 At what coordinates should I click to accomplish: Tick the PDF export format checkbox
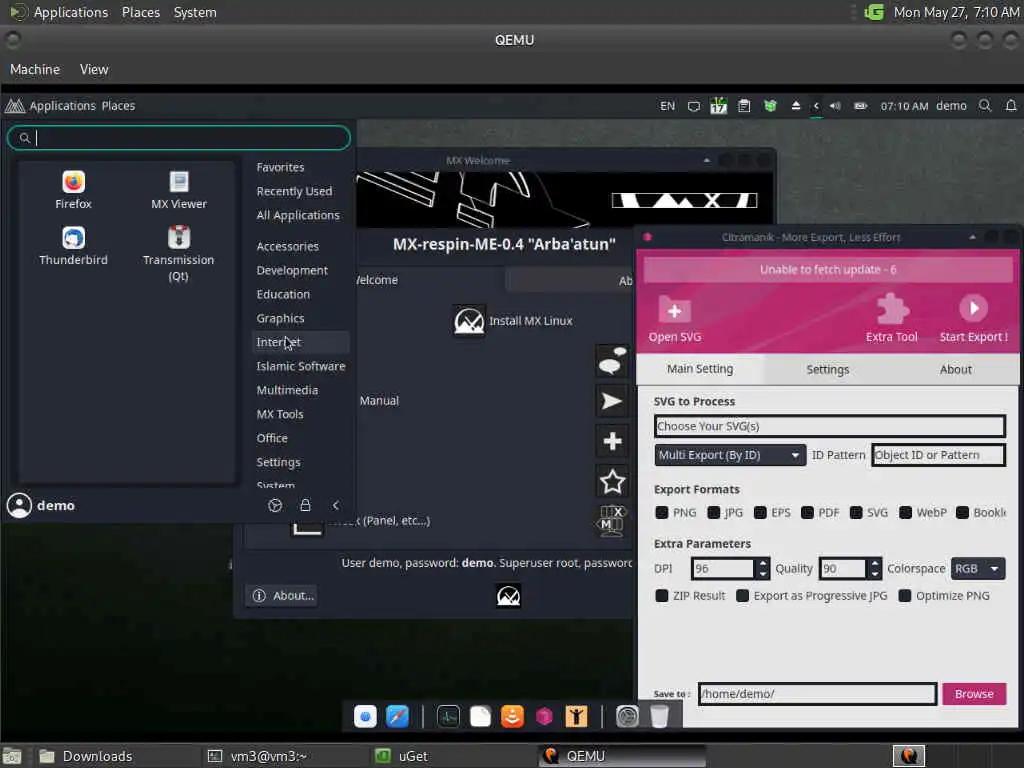click(808, 513)
